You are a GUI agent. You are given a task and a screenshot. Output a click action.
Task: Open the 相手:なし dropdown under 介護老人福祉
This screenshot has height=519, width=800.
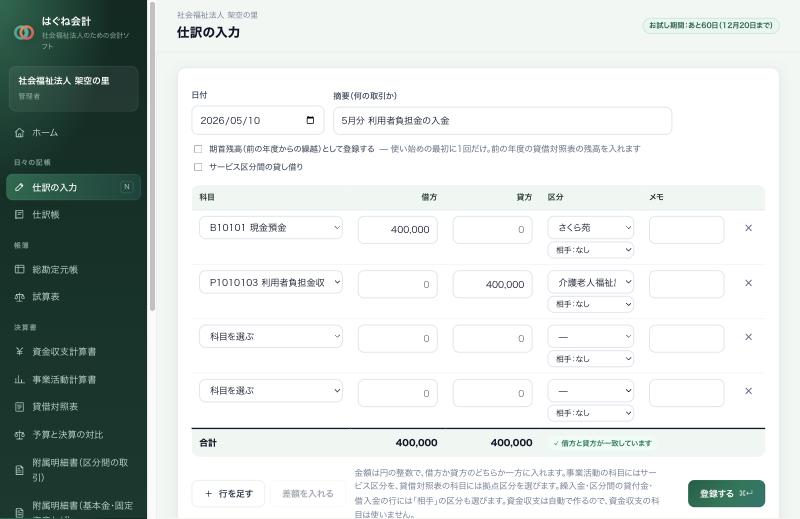point(591,304)
